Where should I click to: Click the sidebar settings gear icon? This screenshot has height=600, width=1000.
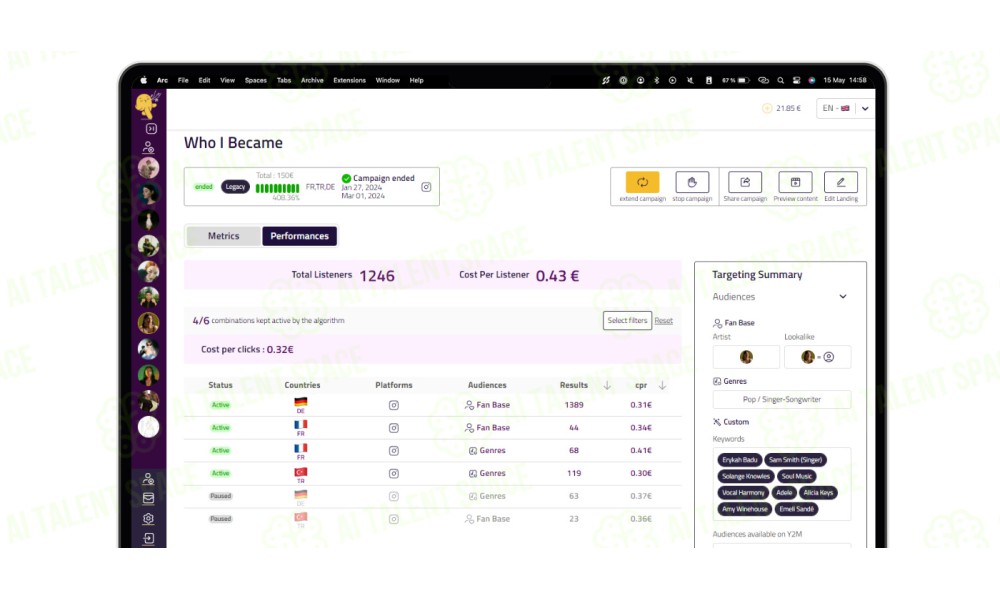click(149, 518)
